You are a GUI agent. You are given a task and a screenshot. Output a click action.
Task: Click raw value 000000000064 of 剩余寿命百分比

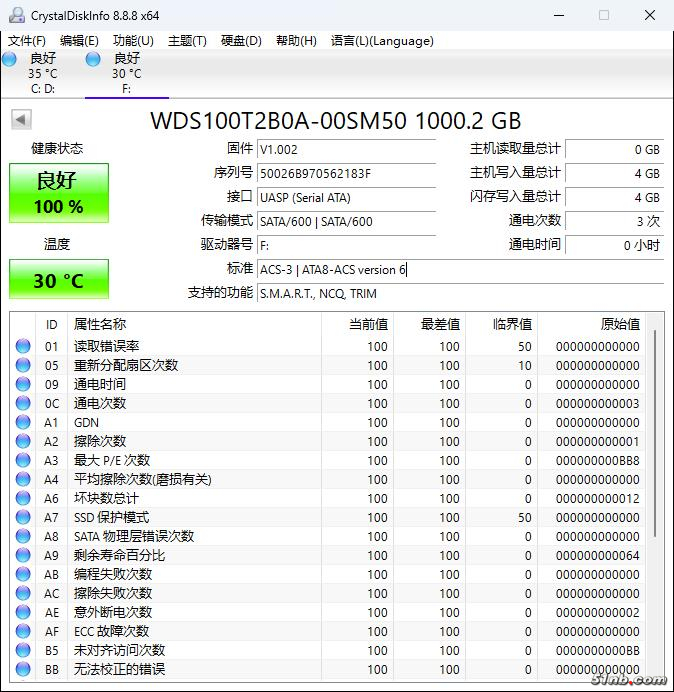pos(598,555)
